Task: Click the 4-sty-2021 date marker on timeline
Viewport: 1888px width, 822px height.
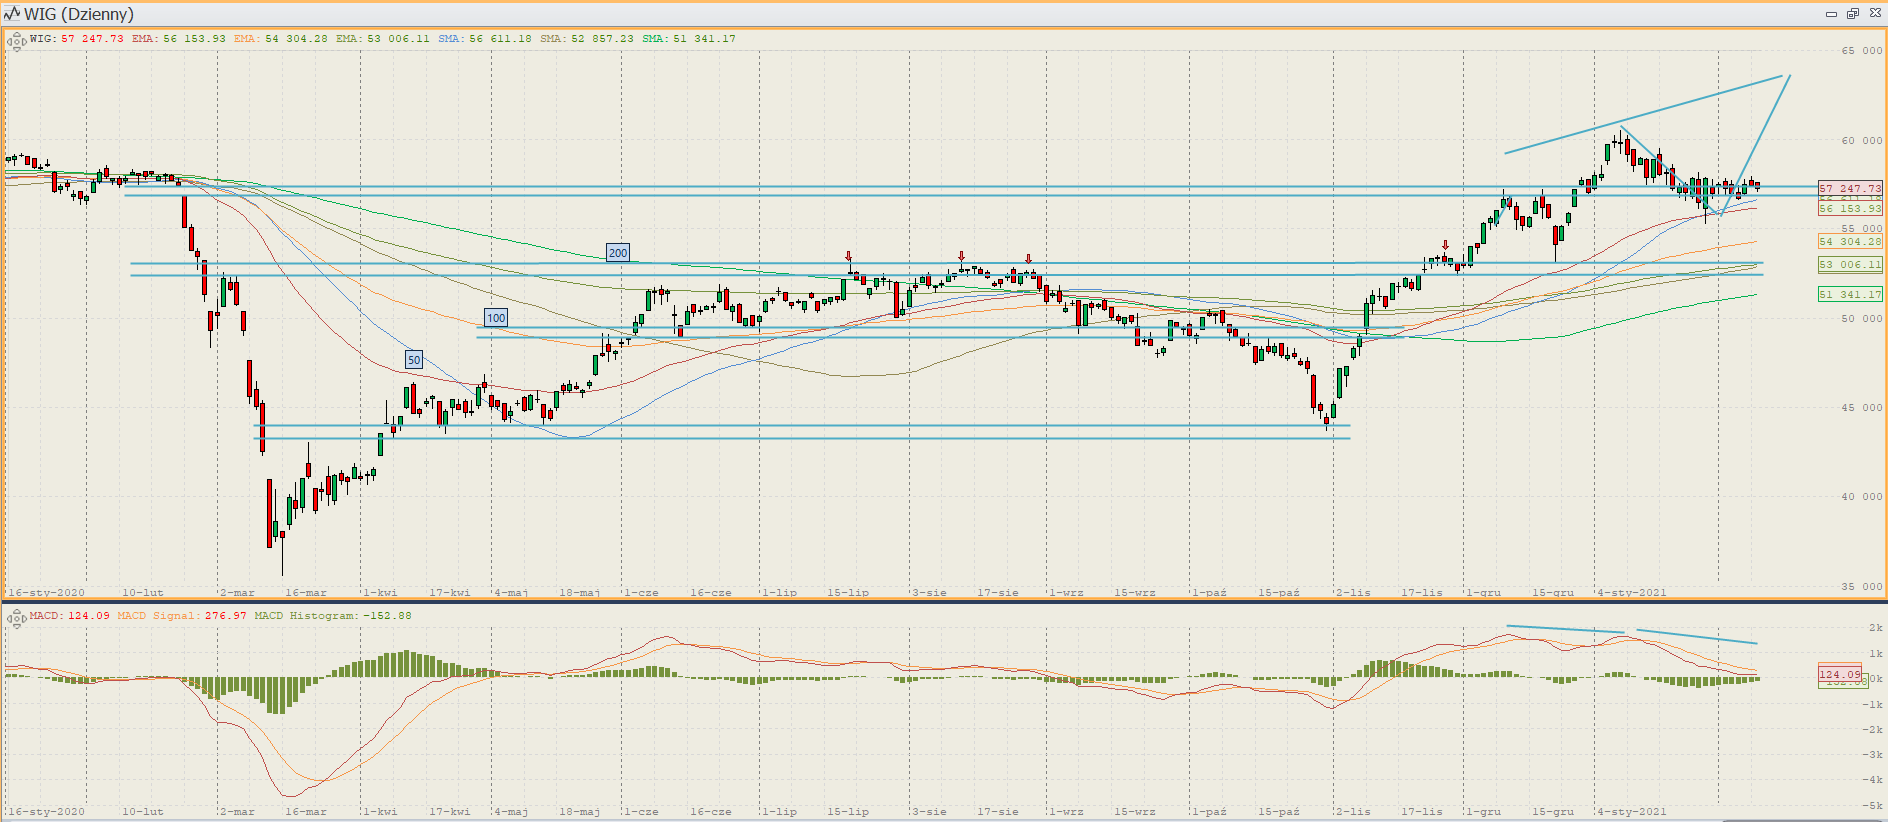Action: (x=1632, y=592)
